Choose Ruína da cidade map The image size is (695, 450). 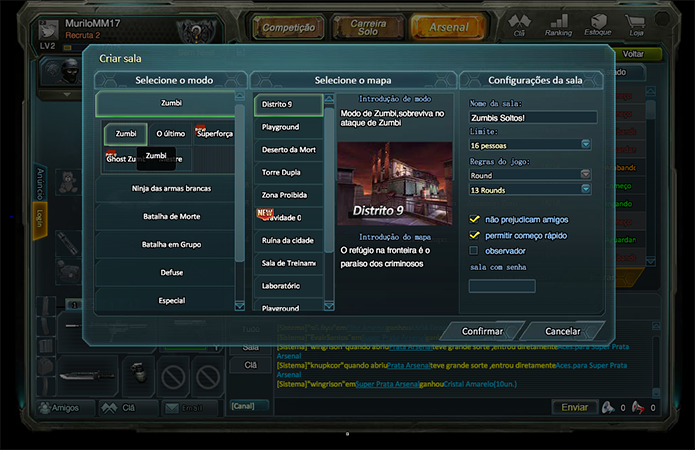click(289, 240)
